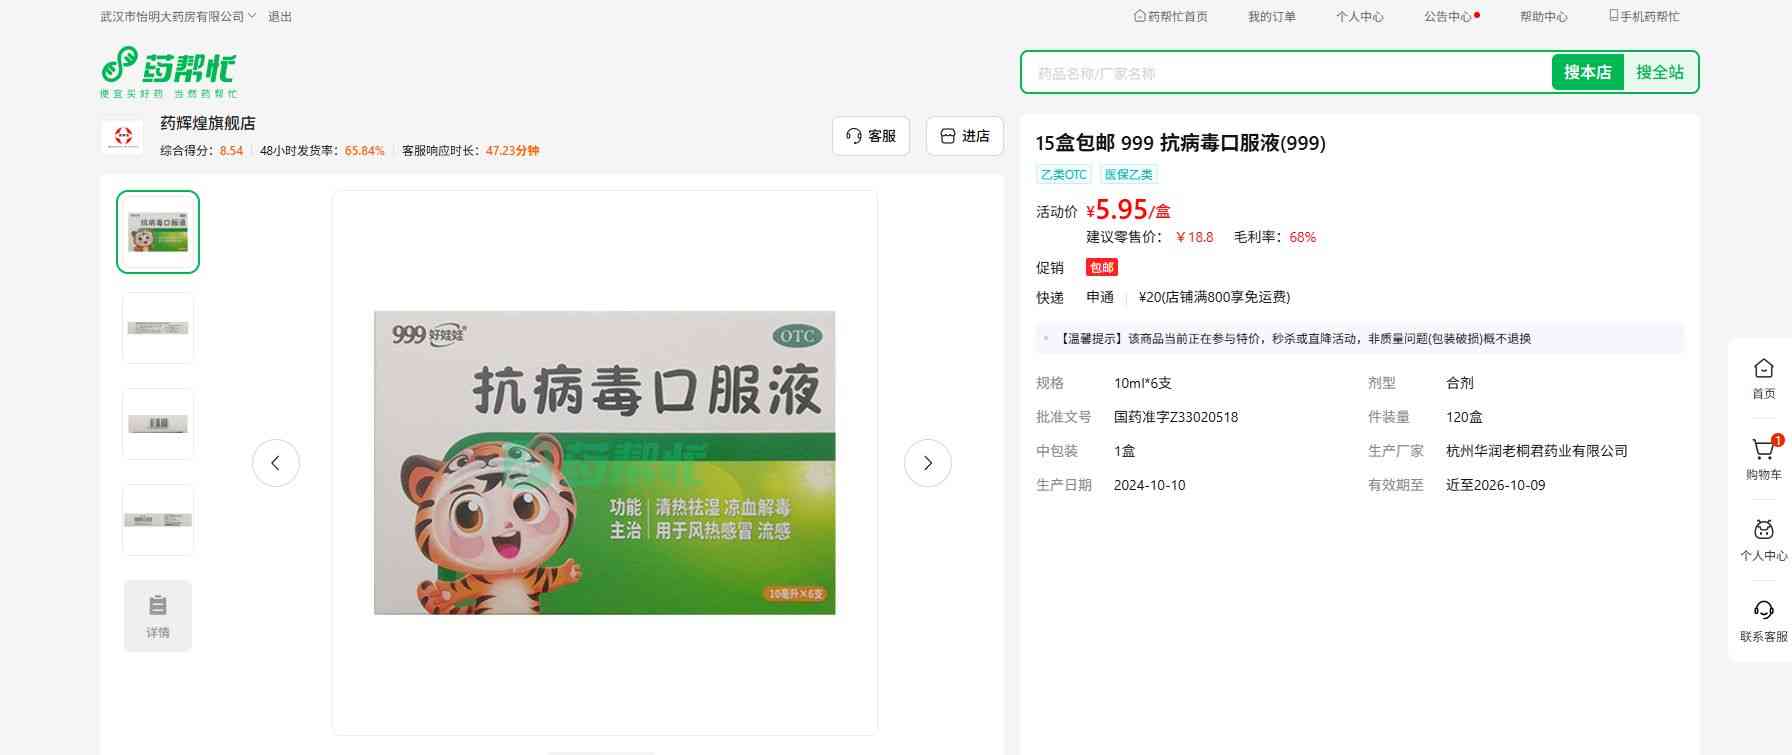
Task: Click the 药辉煌旗舰店 store logo
Action: click(124, 137)
